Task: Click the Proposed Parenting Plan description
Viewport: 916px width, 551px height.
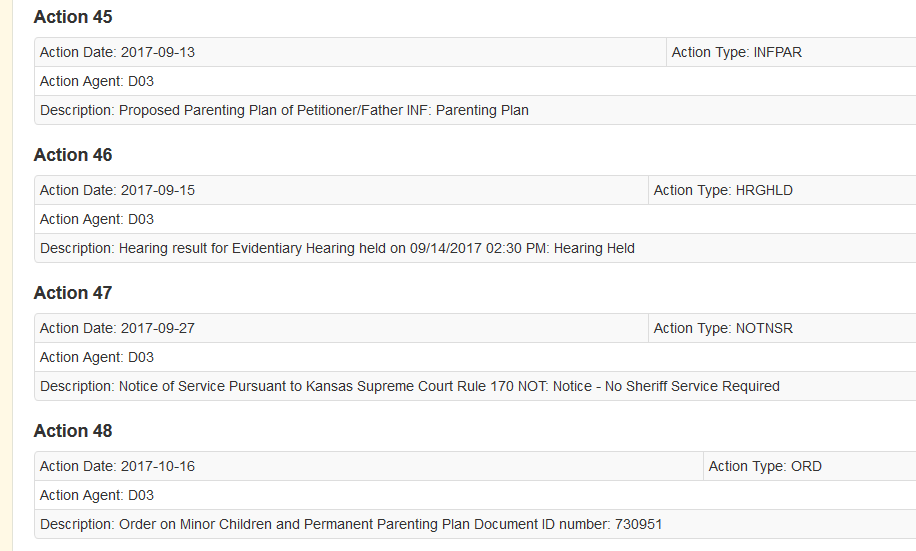Action: click(284, 110)
